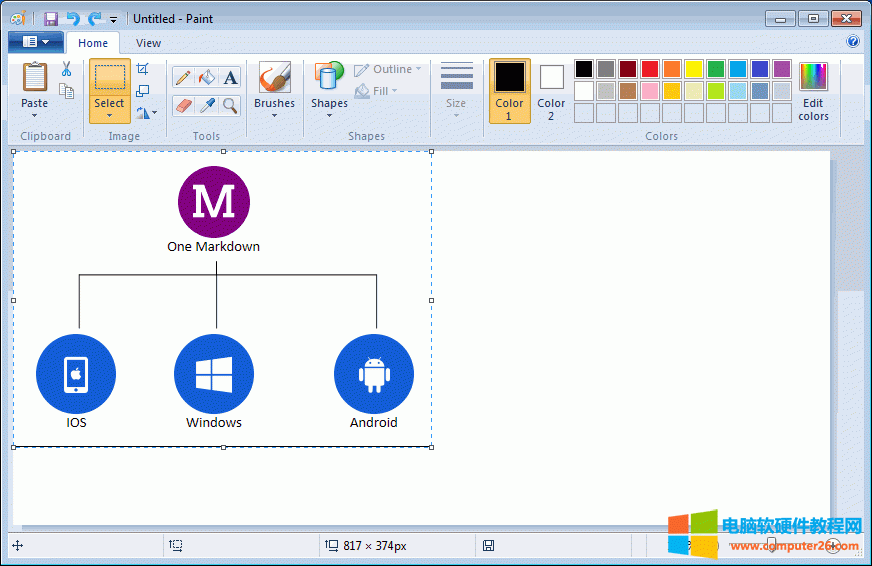Open the shape Fill dropdown

pyautogui.click(x=376, y=91)
